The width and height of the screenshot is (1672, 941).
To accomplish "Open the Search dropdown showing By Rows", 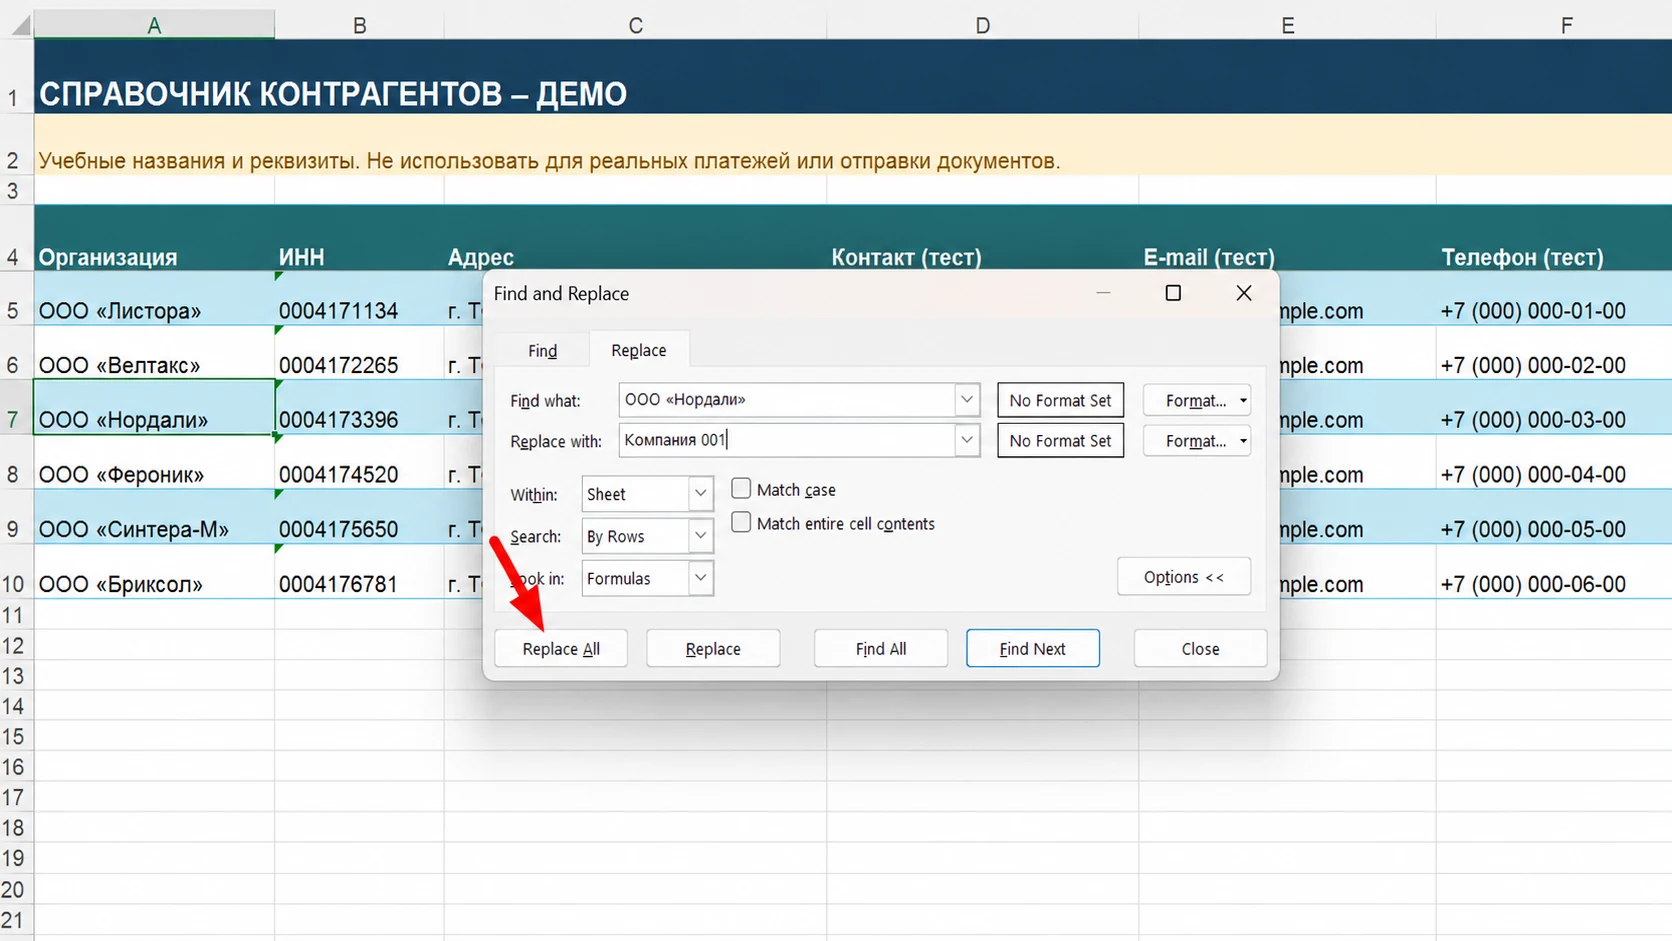I will pos(647,536).
